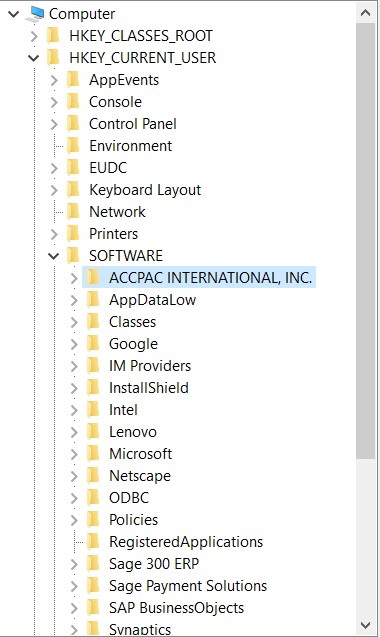Click the InstallShield folder icon
The image size is (380, 637).
93,388
